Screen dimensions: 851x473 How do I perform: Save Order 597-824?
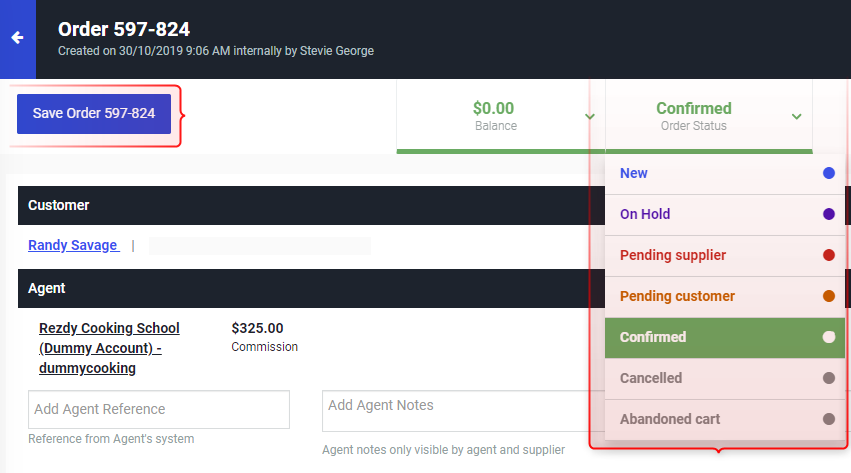(94, 114)
